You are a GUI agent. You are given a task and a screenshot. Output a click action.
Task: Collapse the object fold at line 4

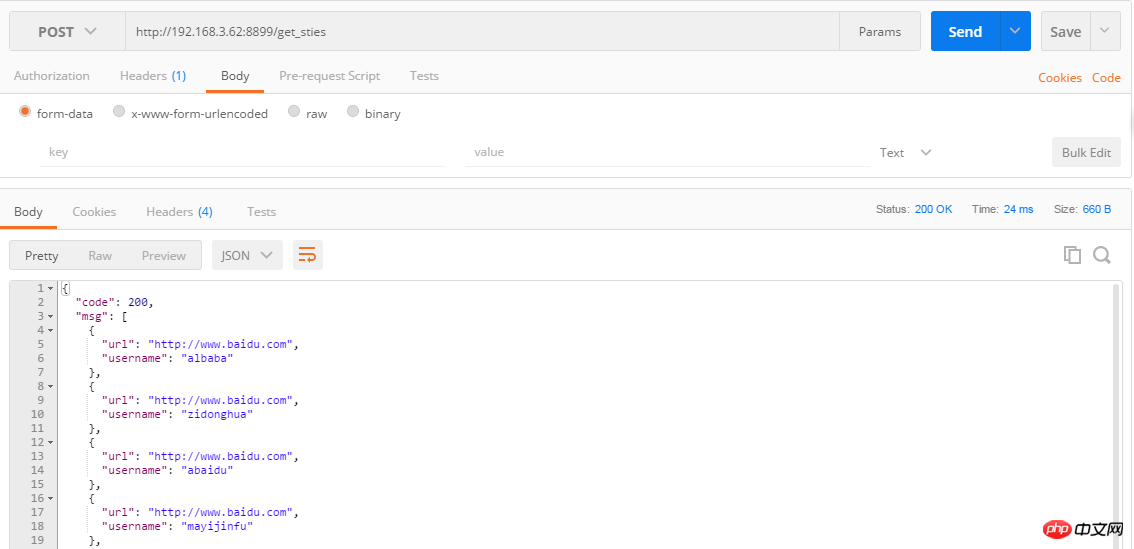[x=51, y=331]
